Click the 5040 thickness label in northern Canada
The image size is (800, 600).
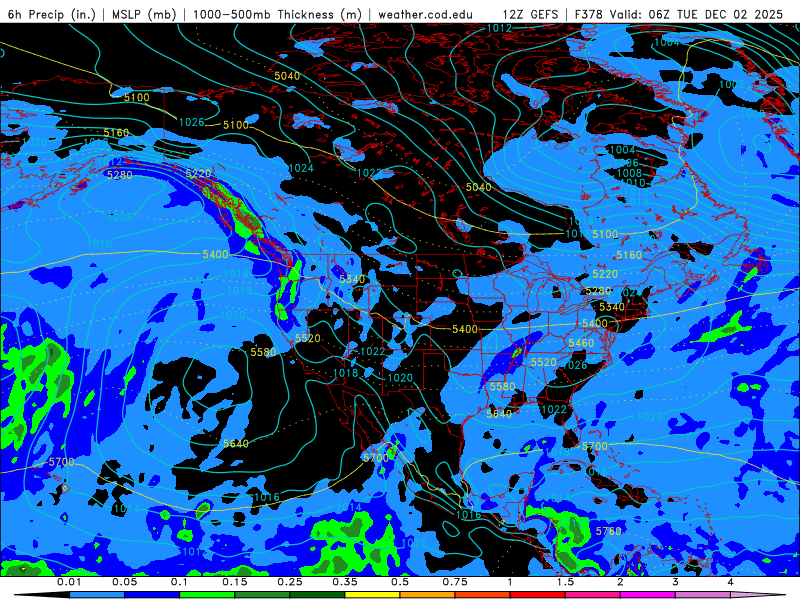pyautogui.click(x=287, y=76)
